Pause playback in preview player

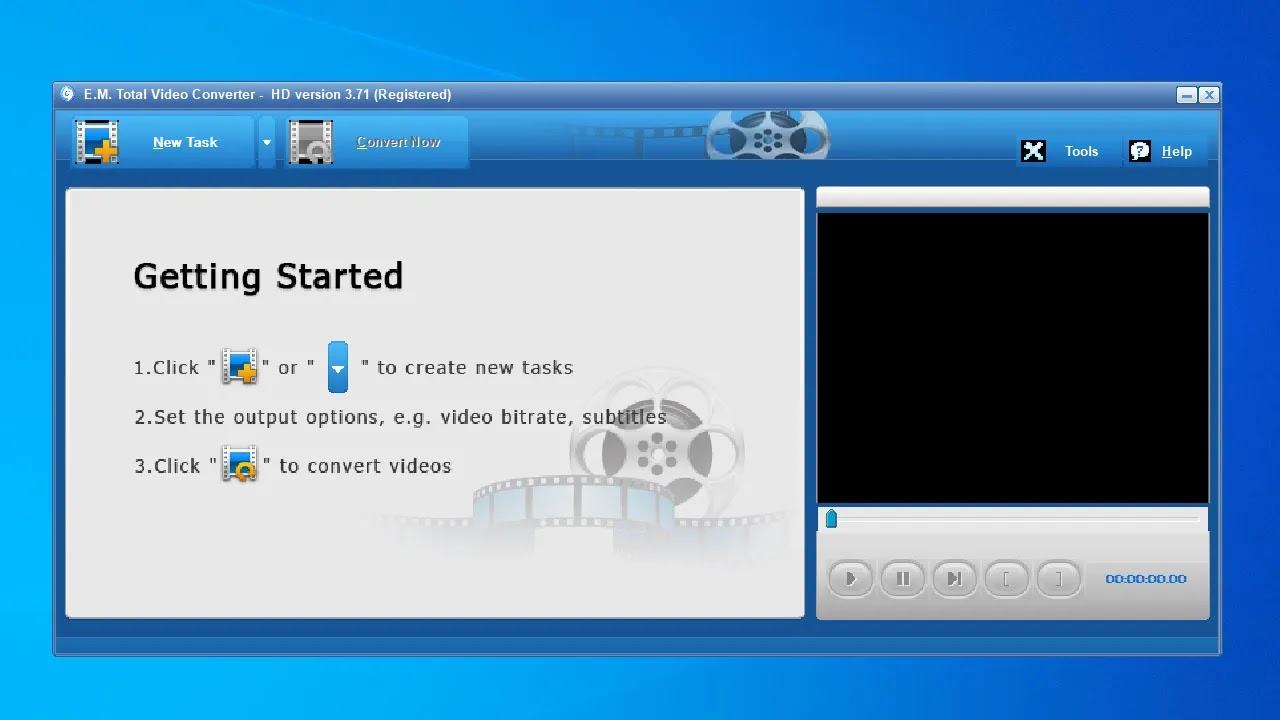pyautogui.click(x=903, y=578)
